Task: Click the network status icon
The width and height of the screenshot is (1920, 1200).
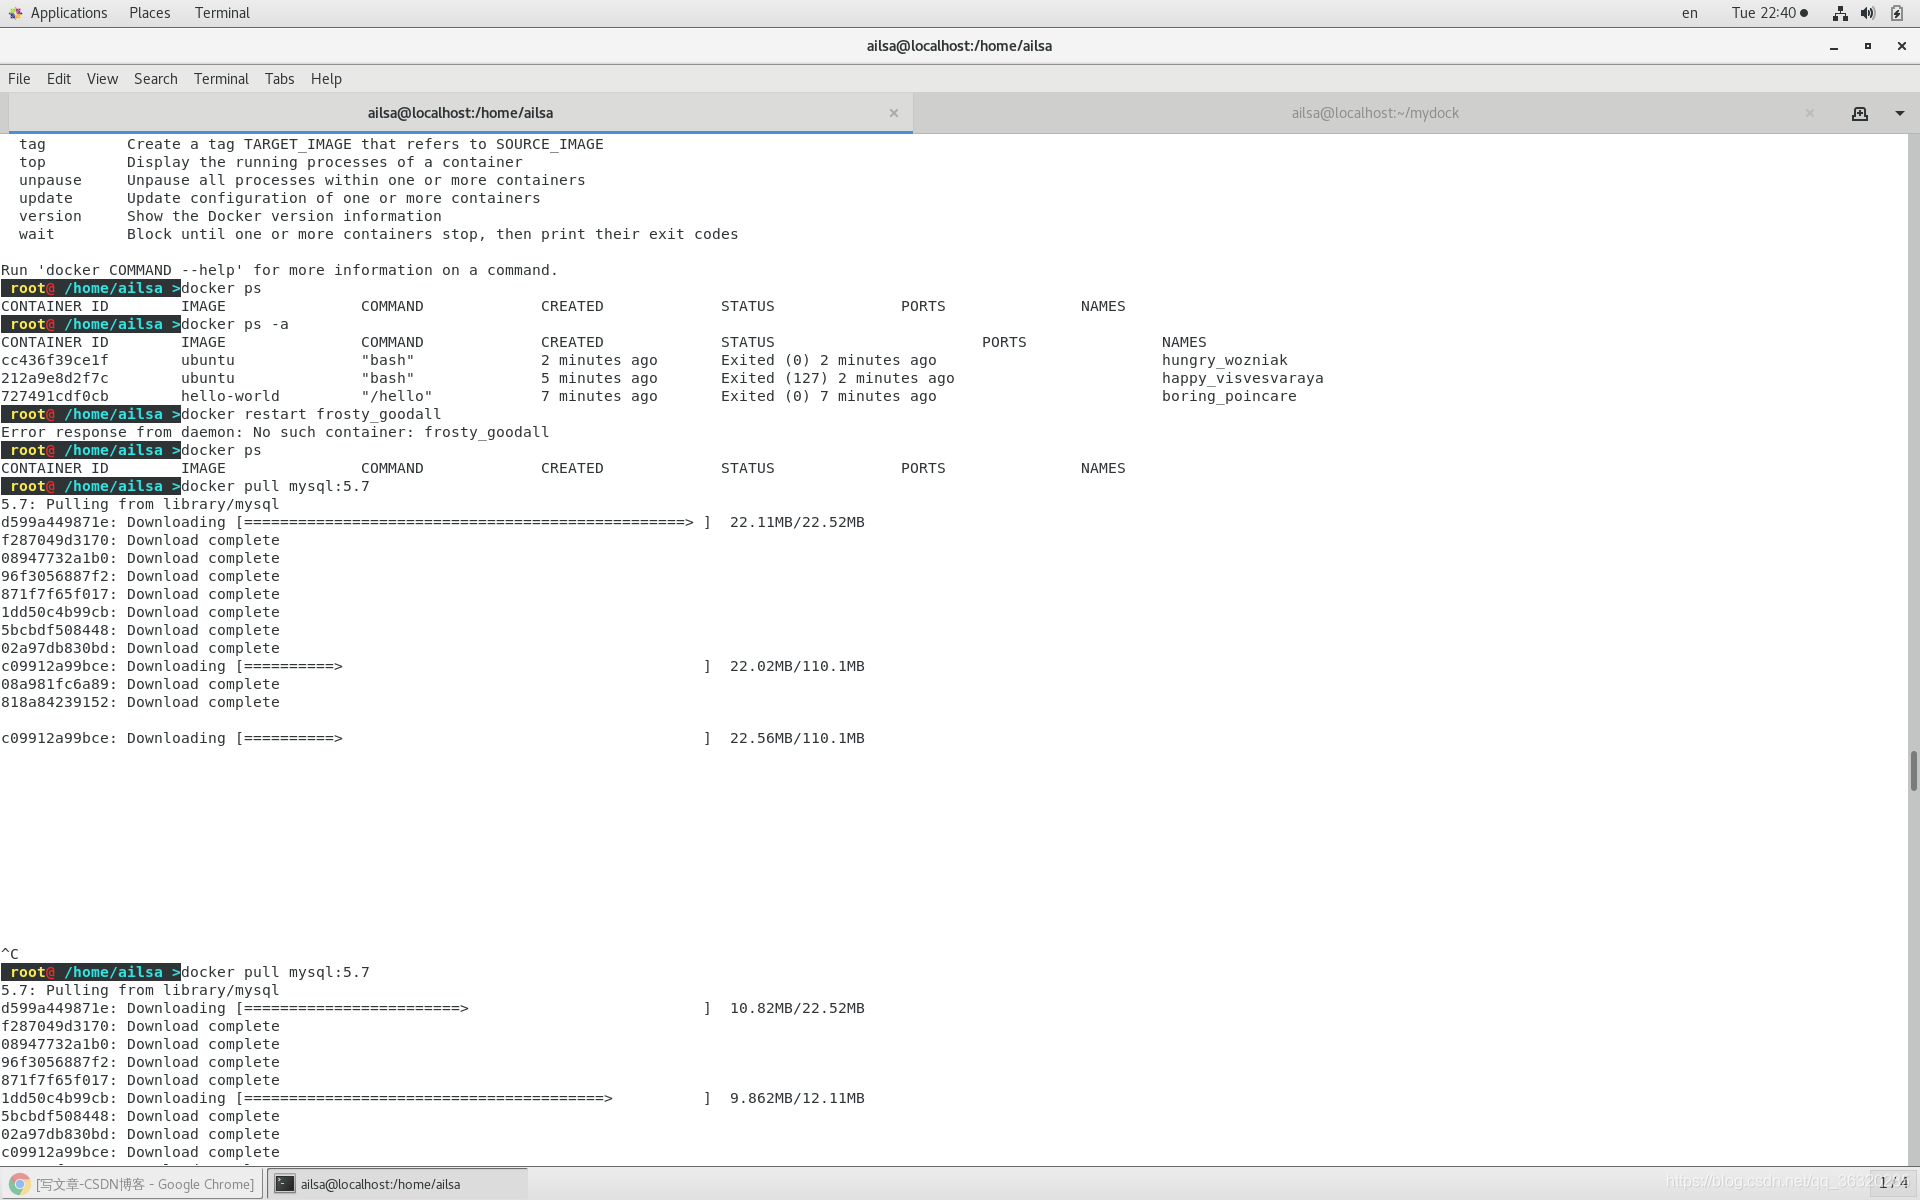Action: [1840, 13]
